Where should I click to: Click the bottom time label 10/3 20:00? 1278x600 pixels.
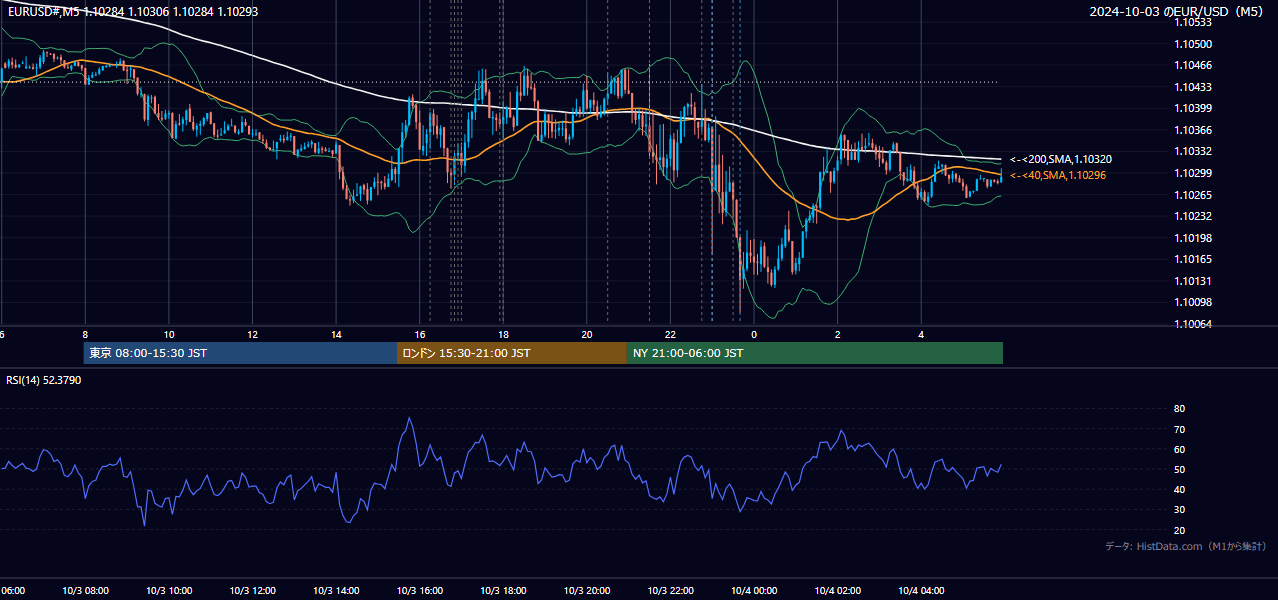tap(587, 591)
